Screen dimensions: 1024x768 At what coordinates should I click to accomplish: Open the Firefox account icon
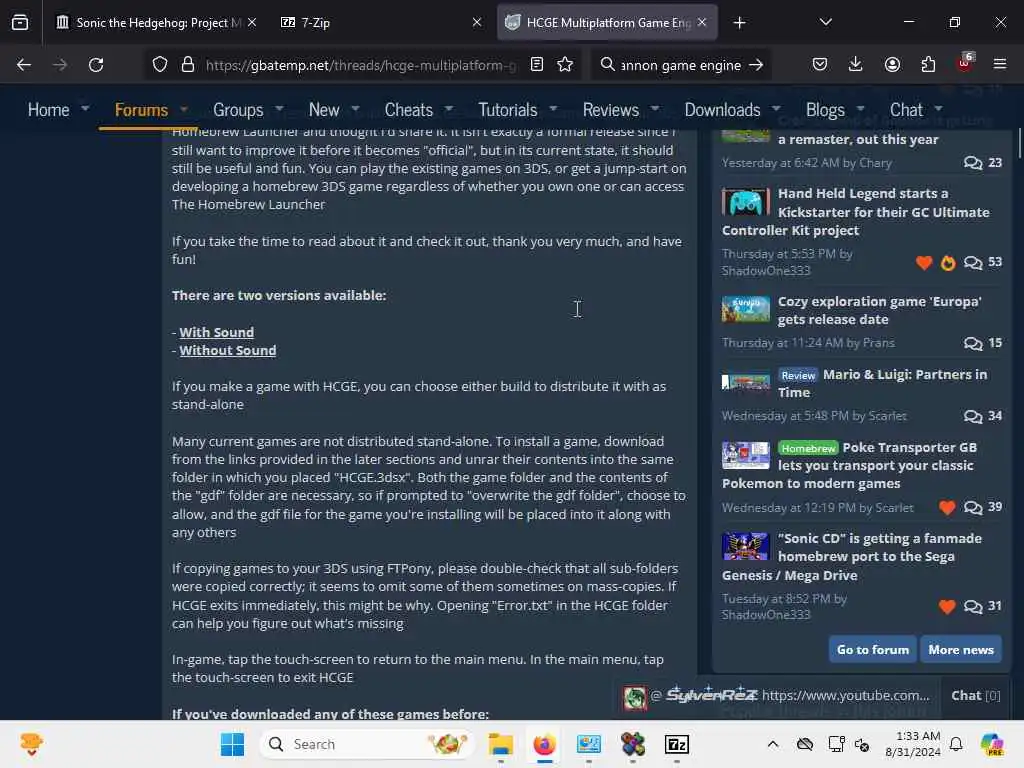tap(892, 64)
